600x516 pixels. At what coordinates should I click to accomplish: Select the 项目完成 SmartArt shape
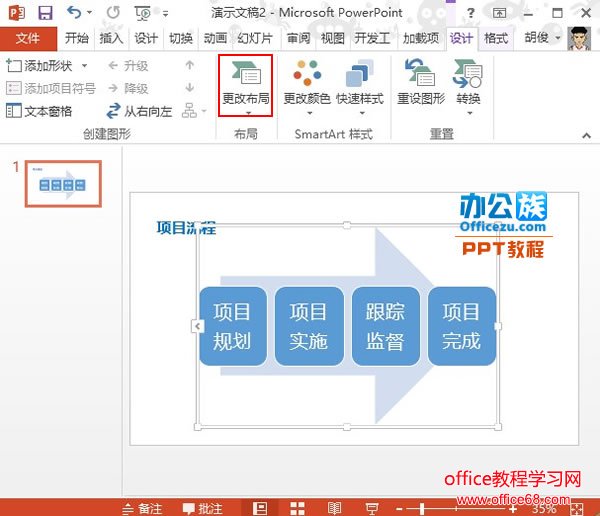[x=461, y=326]
